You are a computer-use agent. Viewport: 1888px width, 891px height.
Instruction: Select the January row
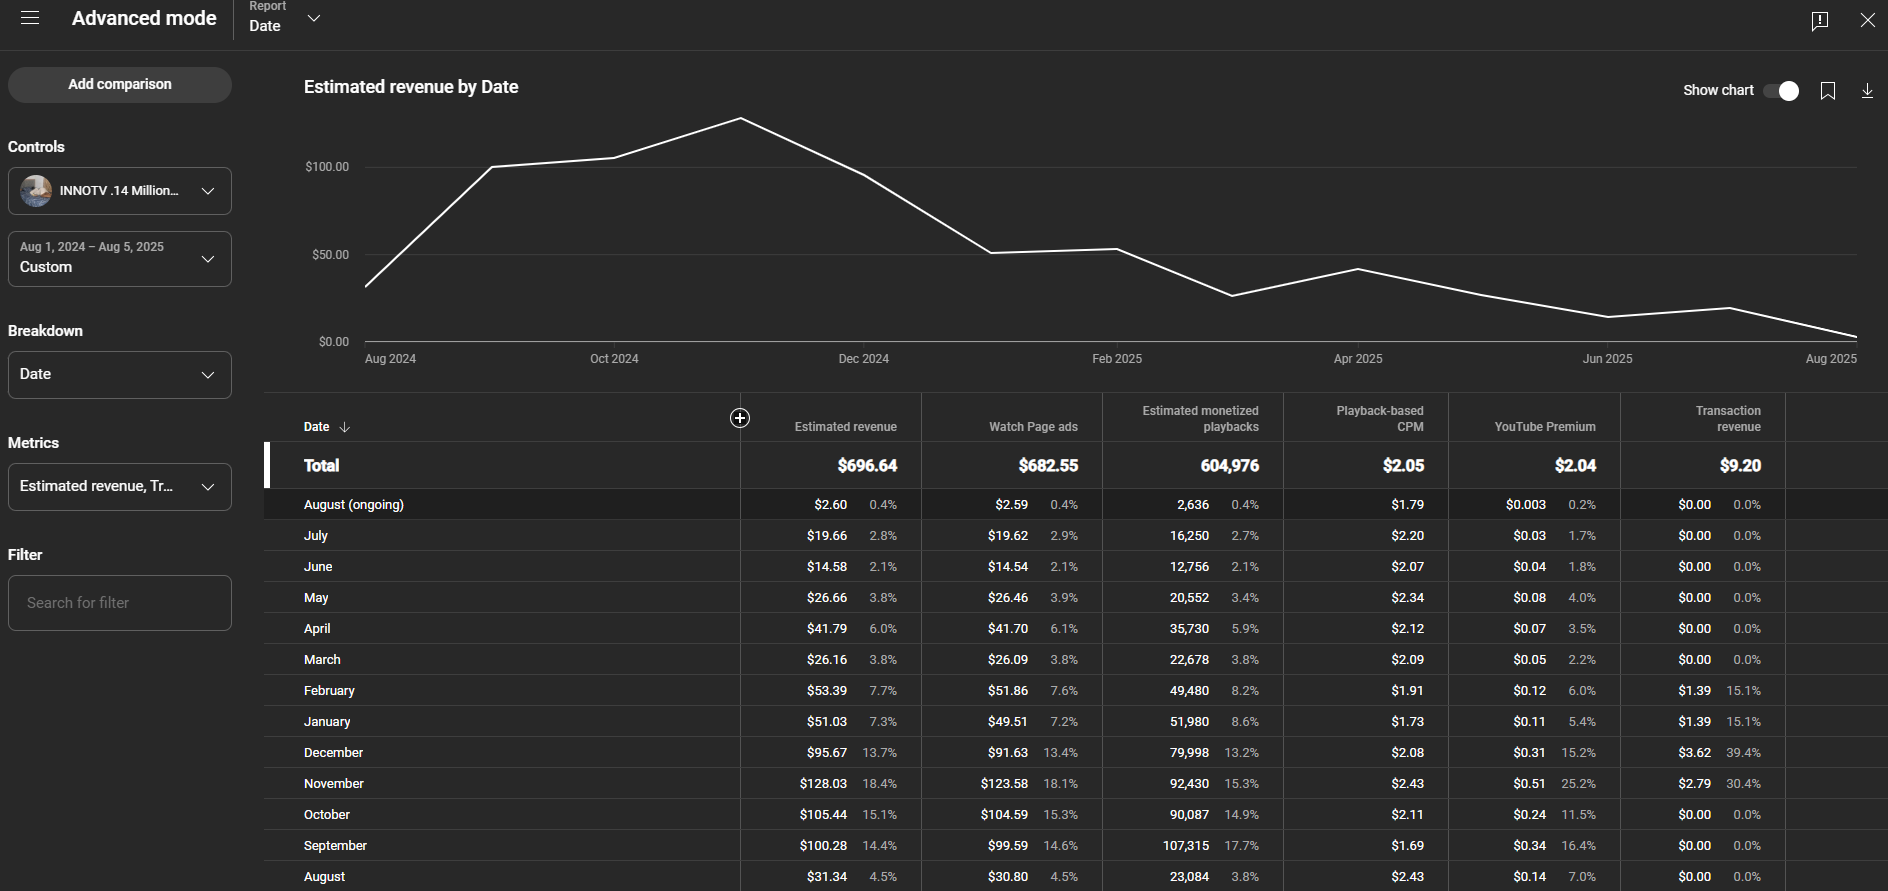(1075, 722)
